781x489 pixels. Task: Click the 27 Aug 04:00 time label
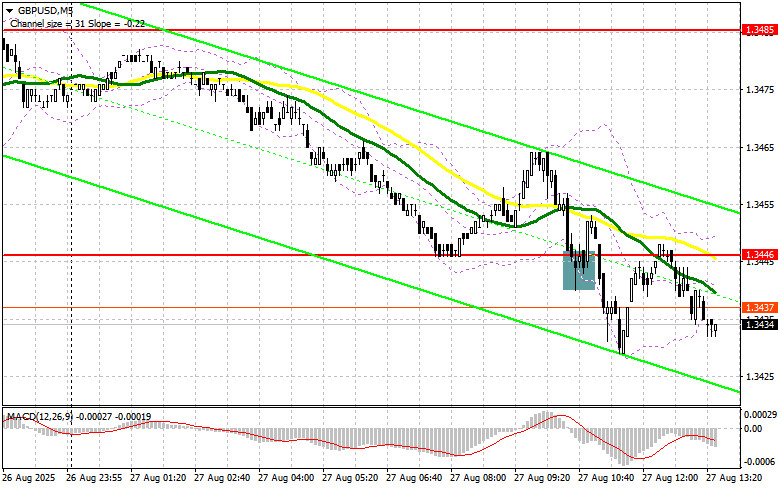[x=286, y=478]
